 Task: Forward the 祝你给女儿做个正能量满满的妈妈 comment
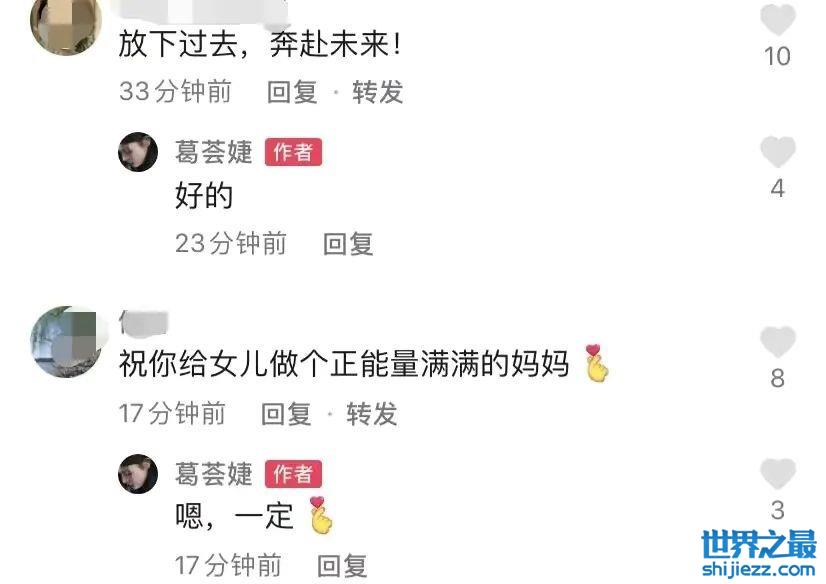point(372,413)
